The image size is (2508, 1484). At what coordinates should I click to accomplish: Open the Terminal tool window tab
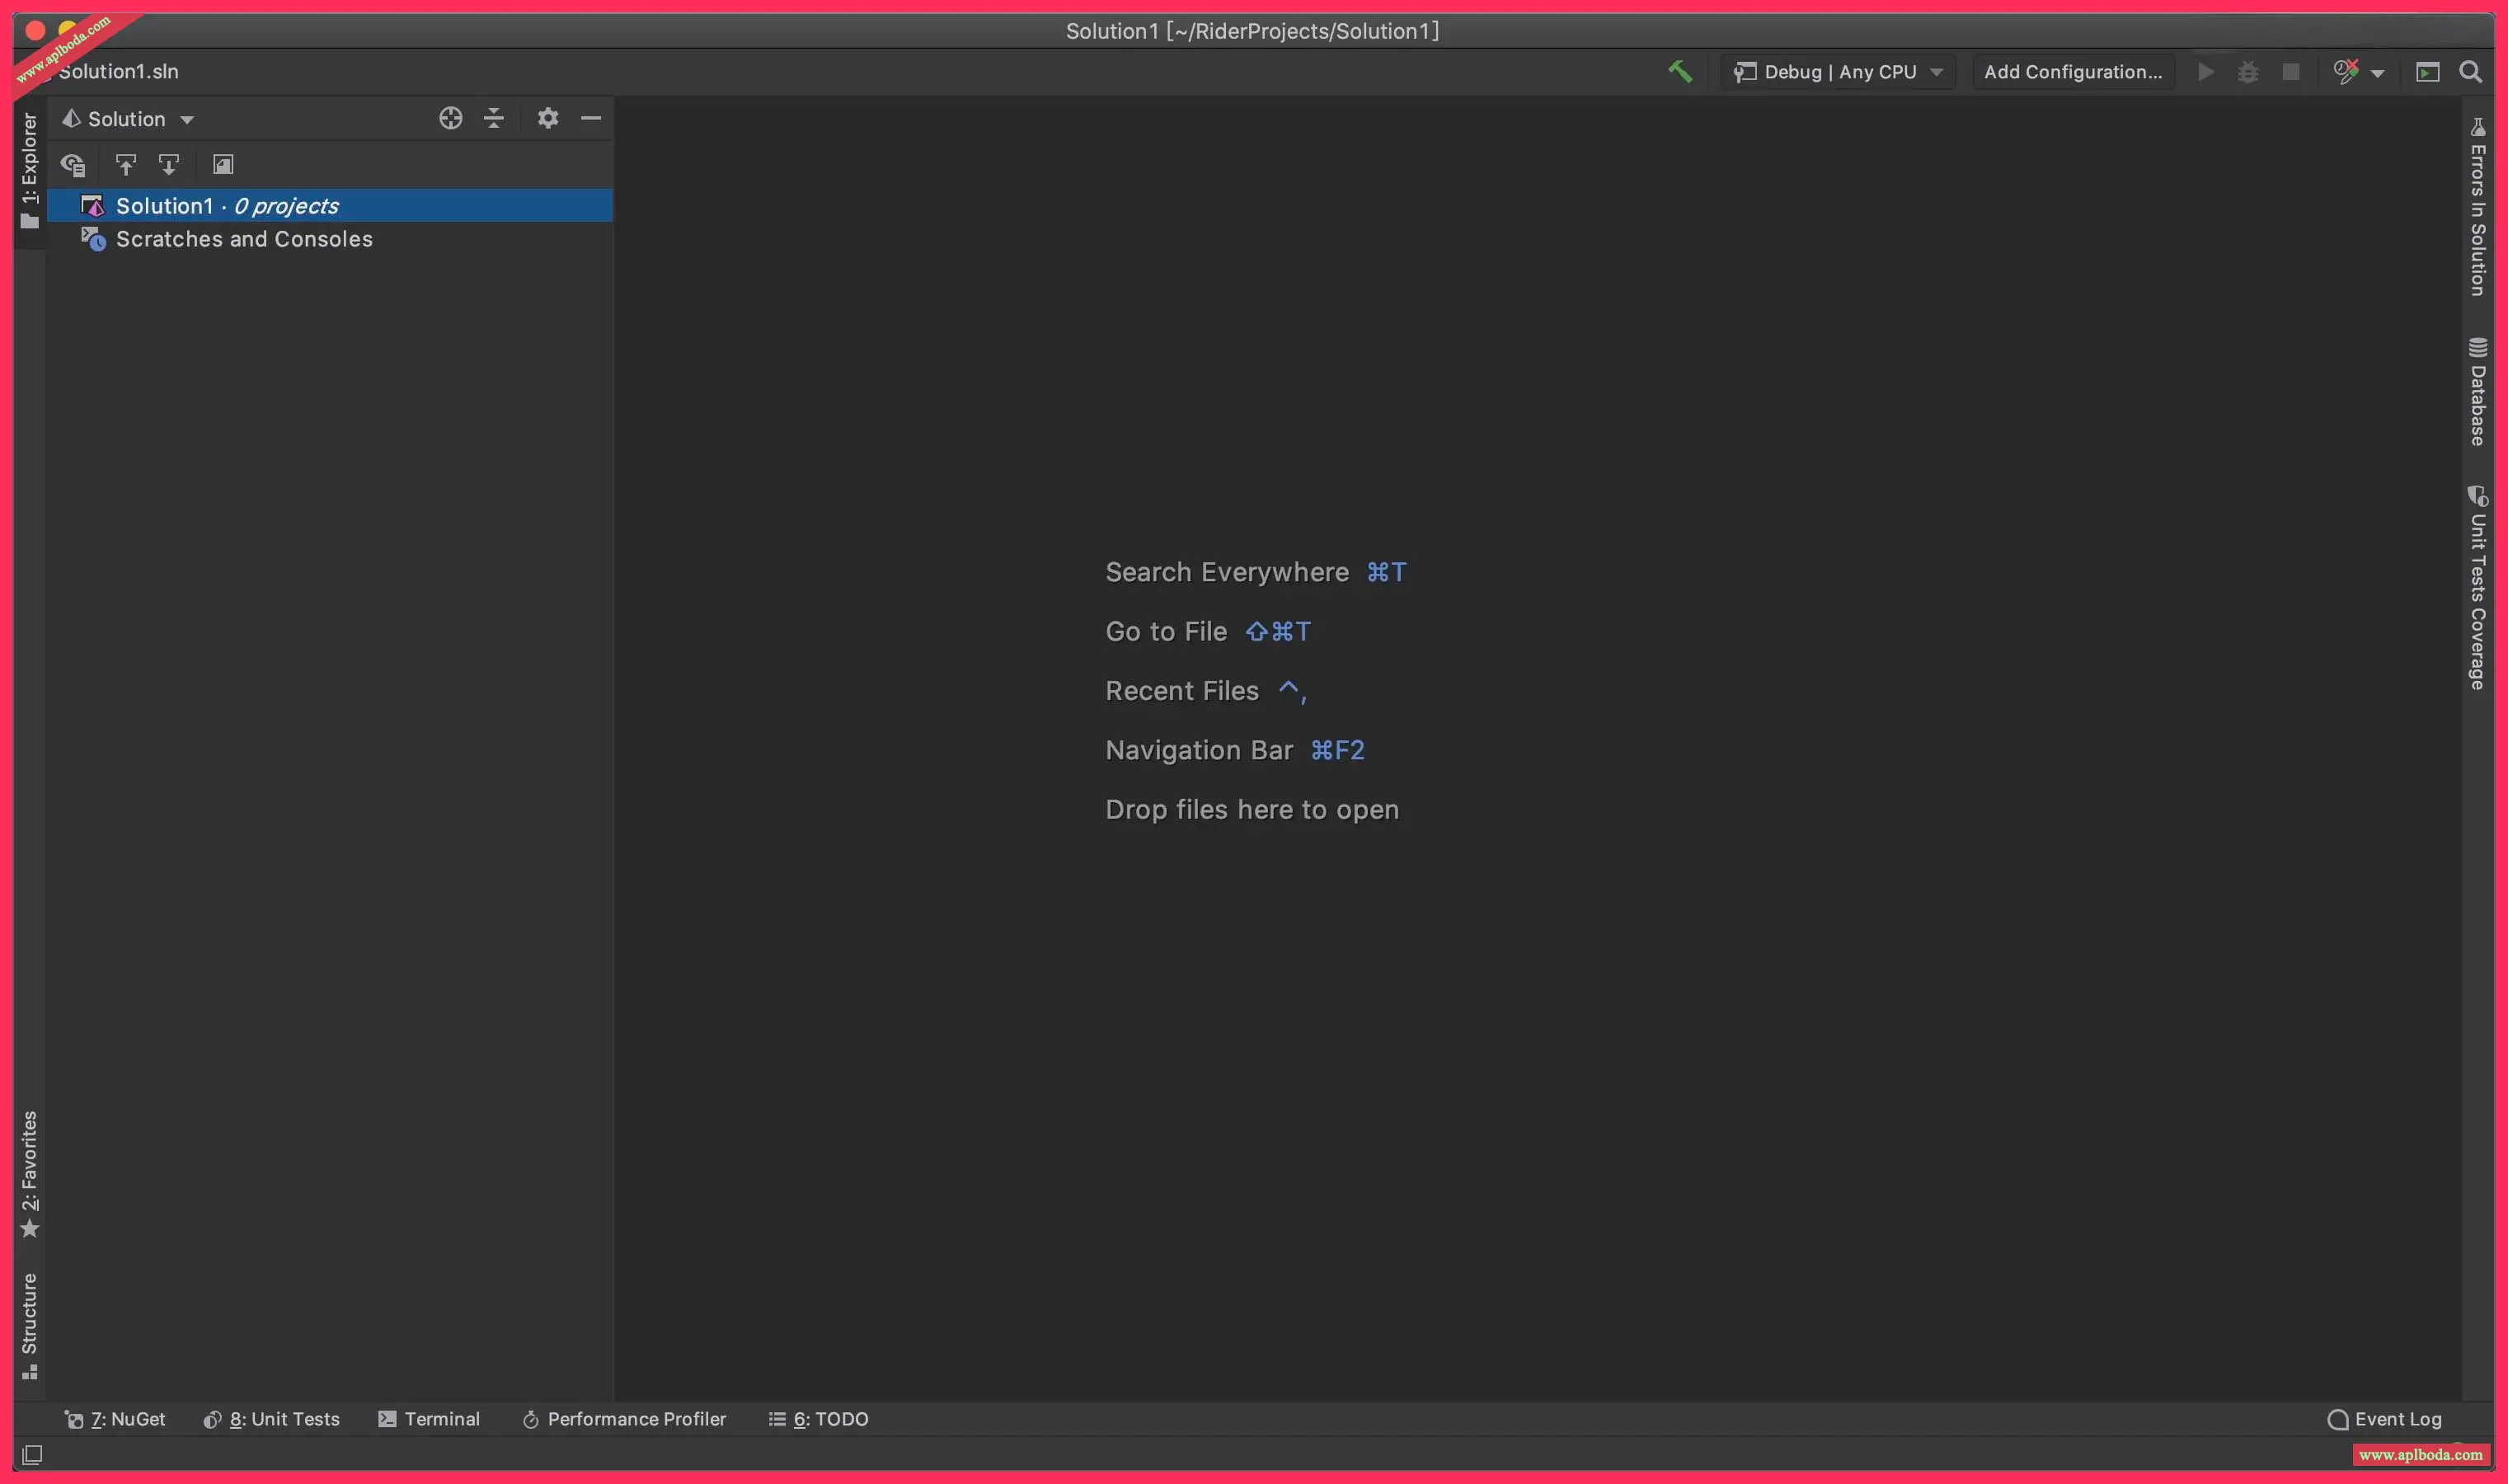(x=429, y=1418)
